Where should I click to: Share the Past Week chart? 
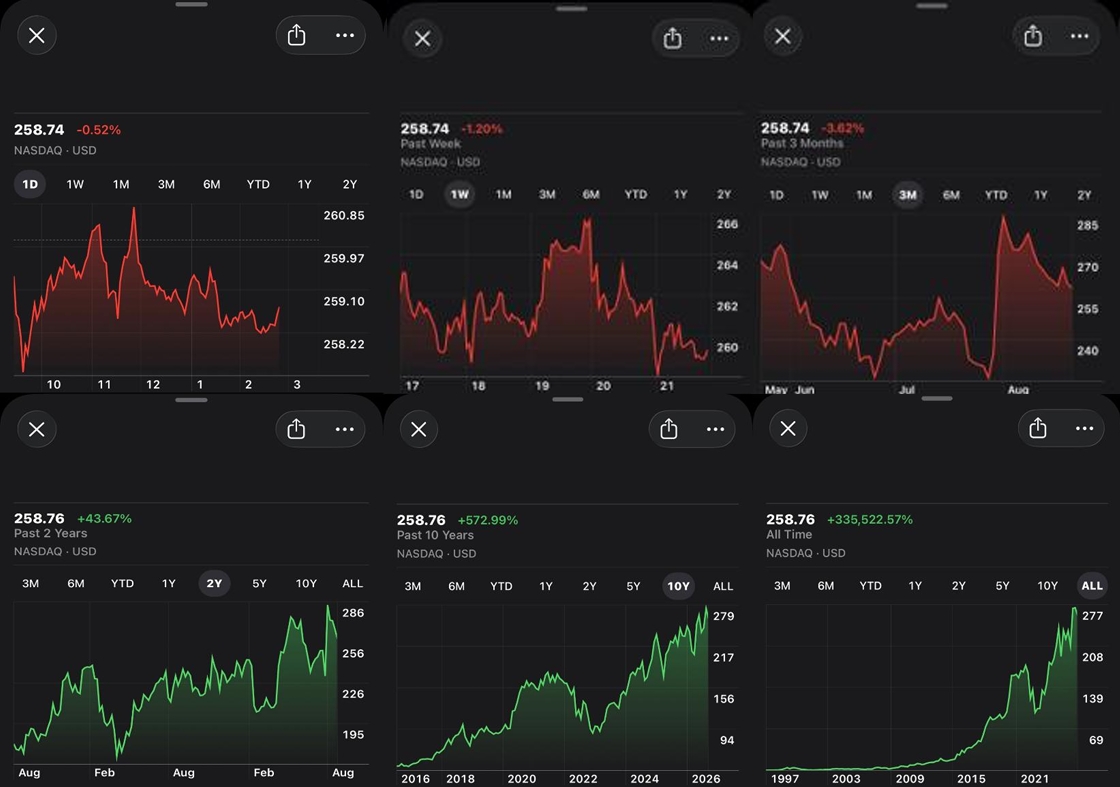coord(672,39)
